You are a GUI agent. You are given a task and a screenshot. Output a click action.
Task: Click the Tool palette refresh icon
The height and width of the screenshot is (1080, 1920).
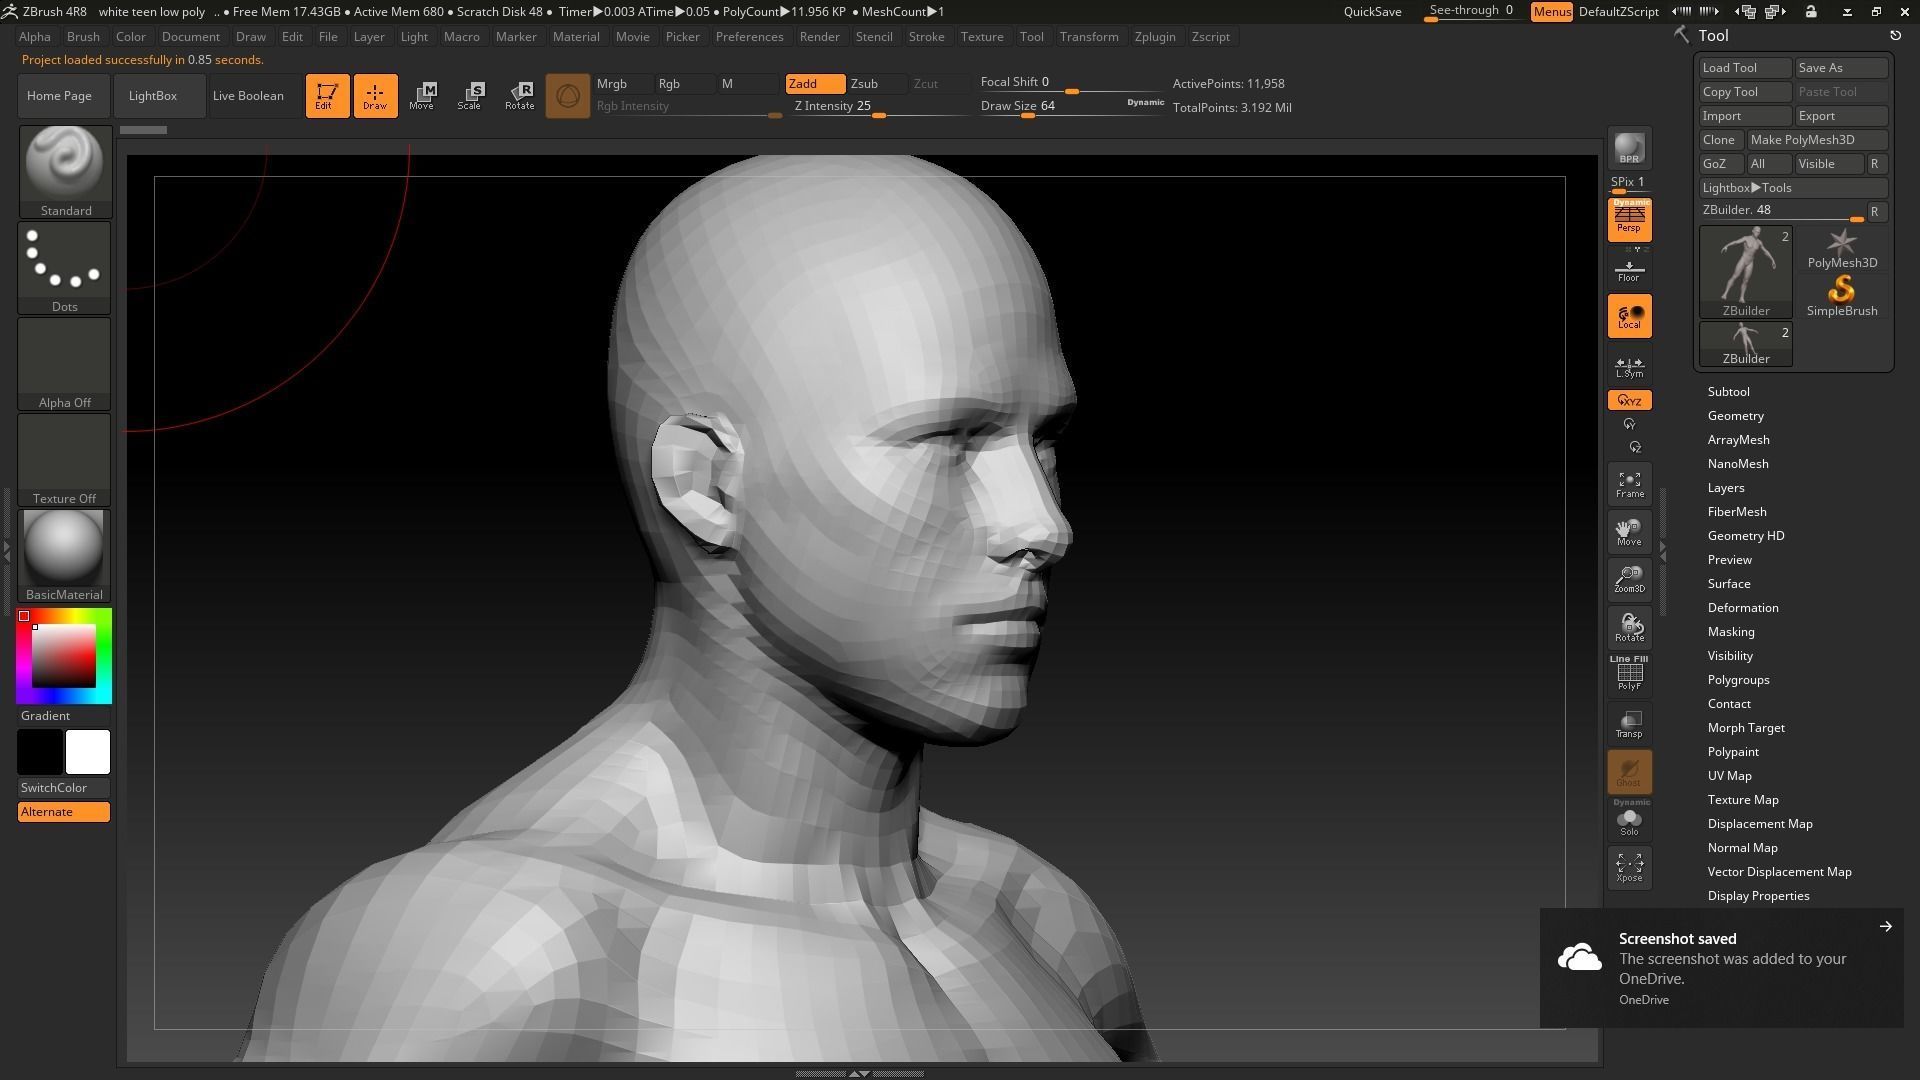click(x=1895, y=35)
